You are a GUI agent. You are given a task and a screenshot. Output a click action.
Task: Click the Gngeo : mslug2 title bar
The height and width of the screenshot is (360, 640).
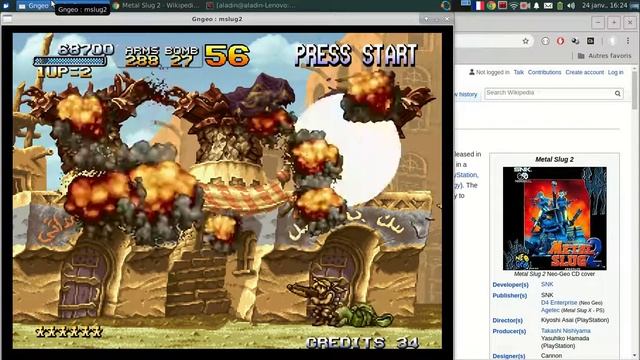(x=217, y=19)
